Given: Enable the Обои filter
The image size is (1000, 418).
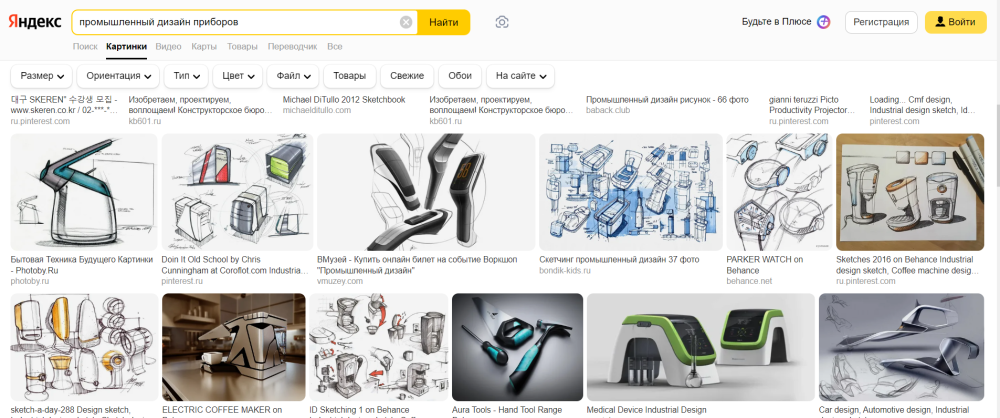Looking at the screenshot, I should click(x=460, y=76).
